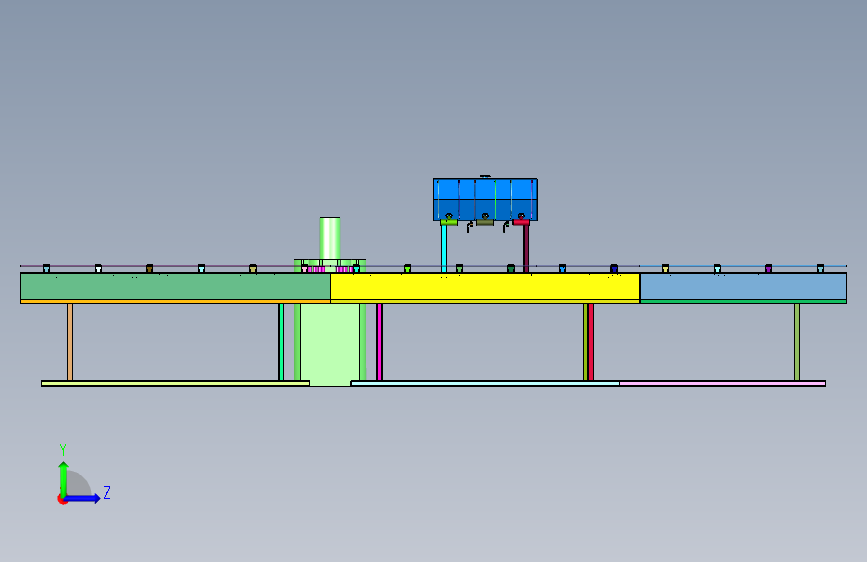Click the green Y axis arrow of the triad

coord(64,478)
